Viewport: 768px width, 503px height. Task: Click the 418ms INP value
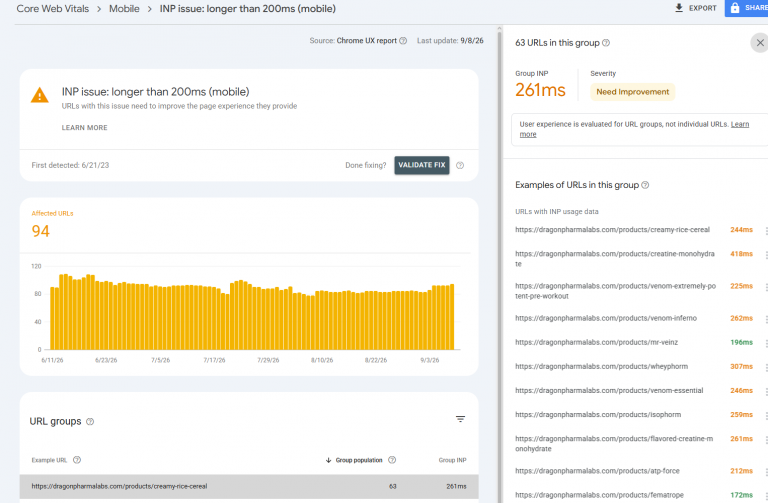point(742,254)
